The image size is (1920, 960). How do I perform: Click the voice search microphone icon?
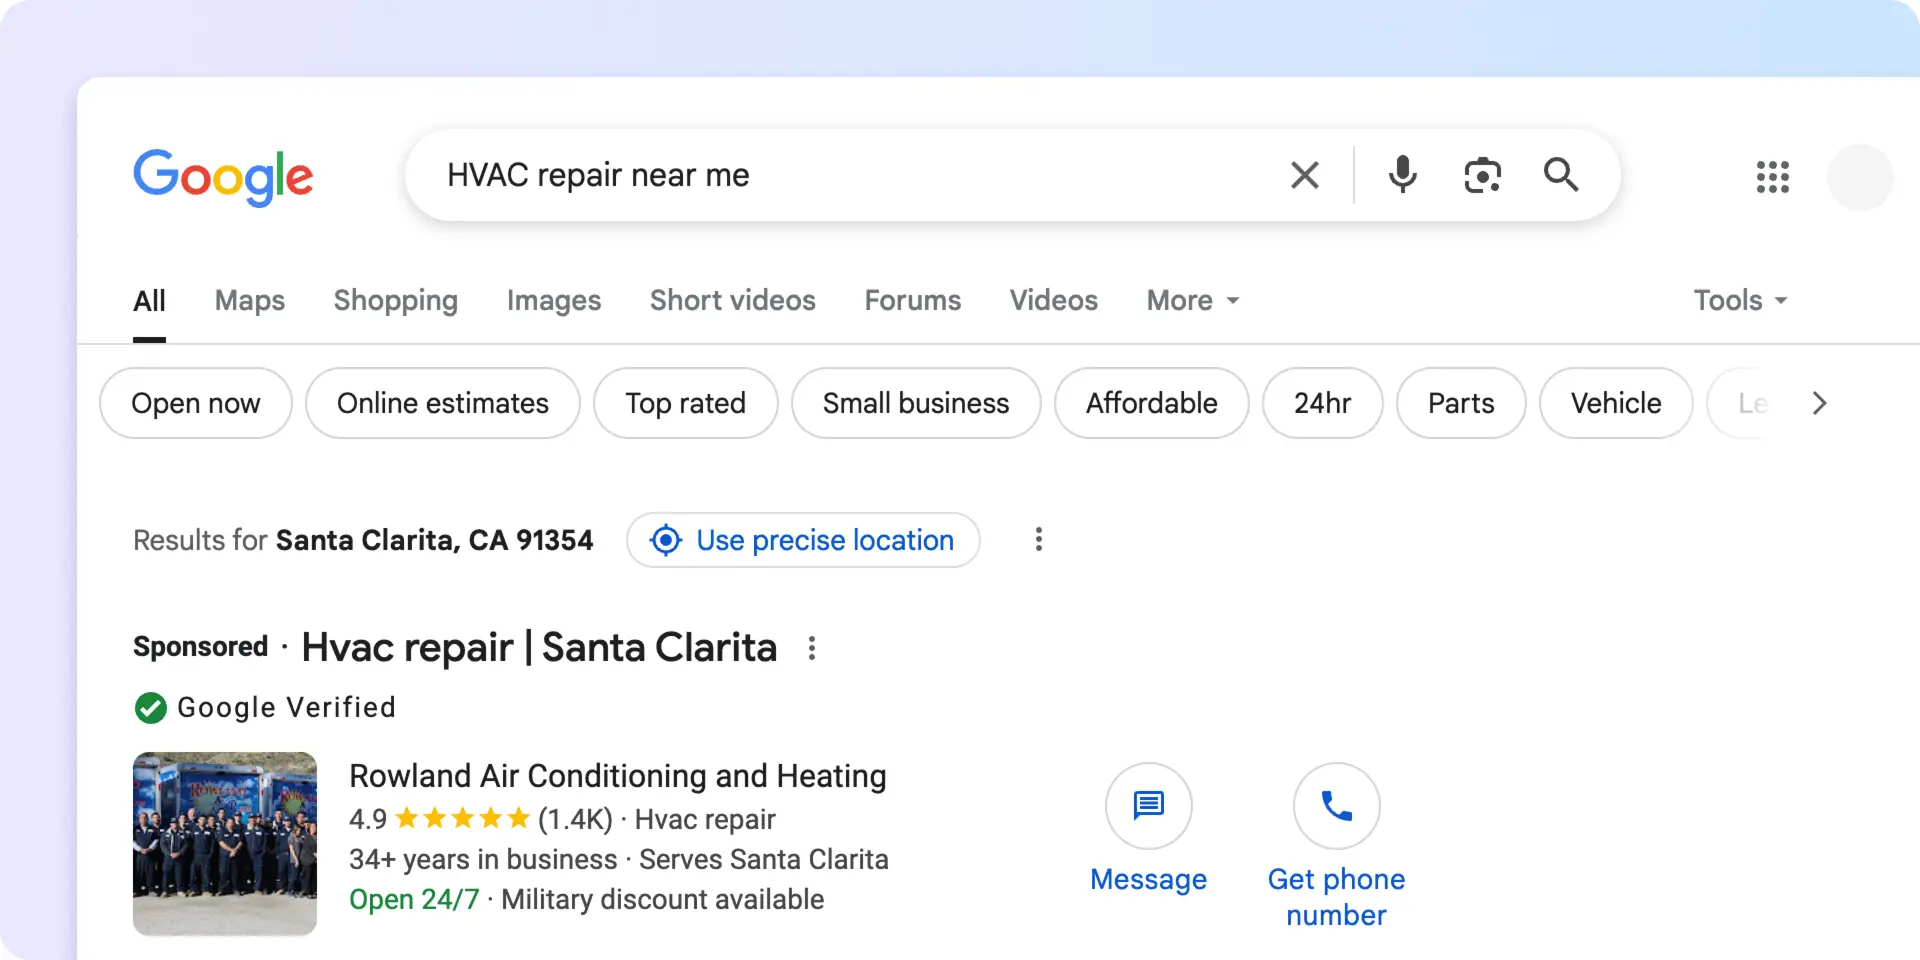[1402, 175]
